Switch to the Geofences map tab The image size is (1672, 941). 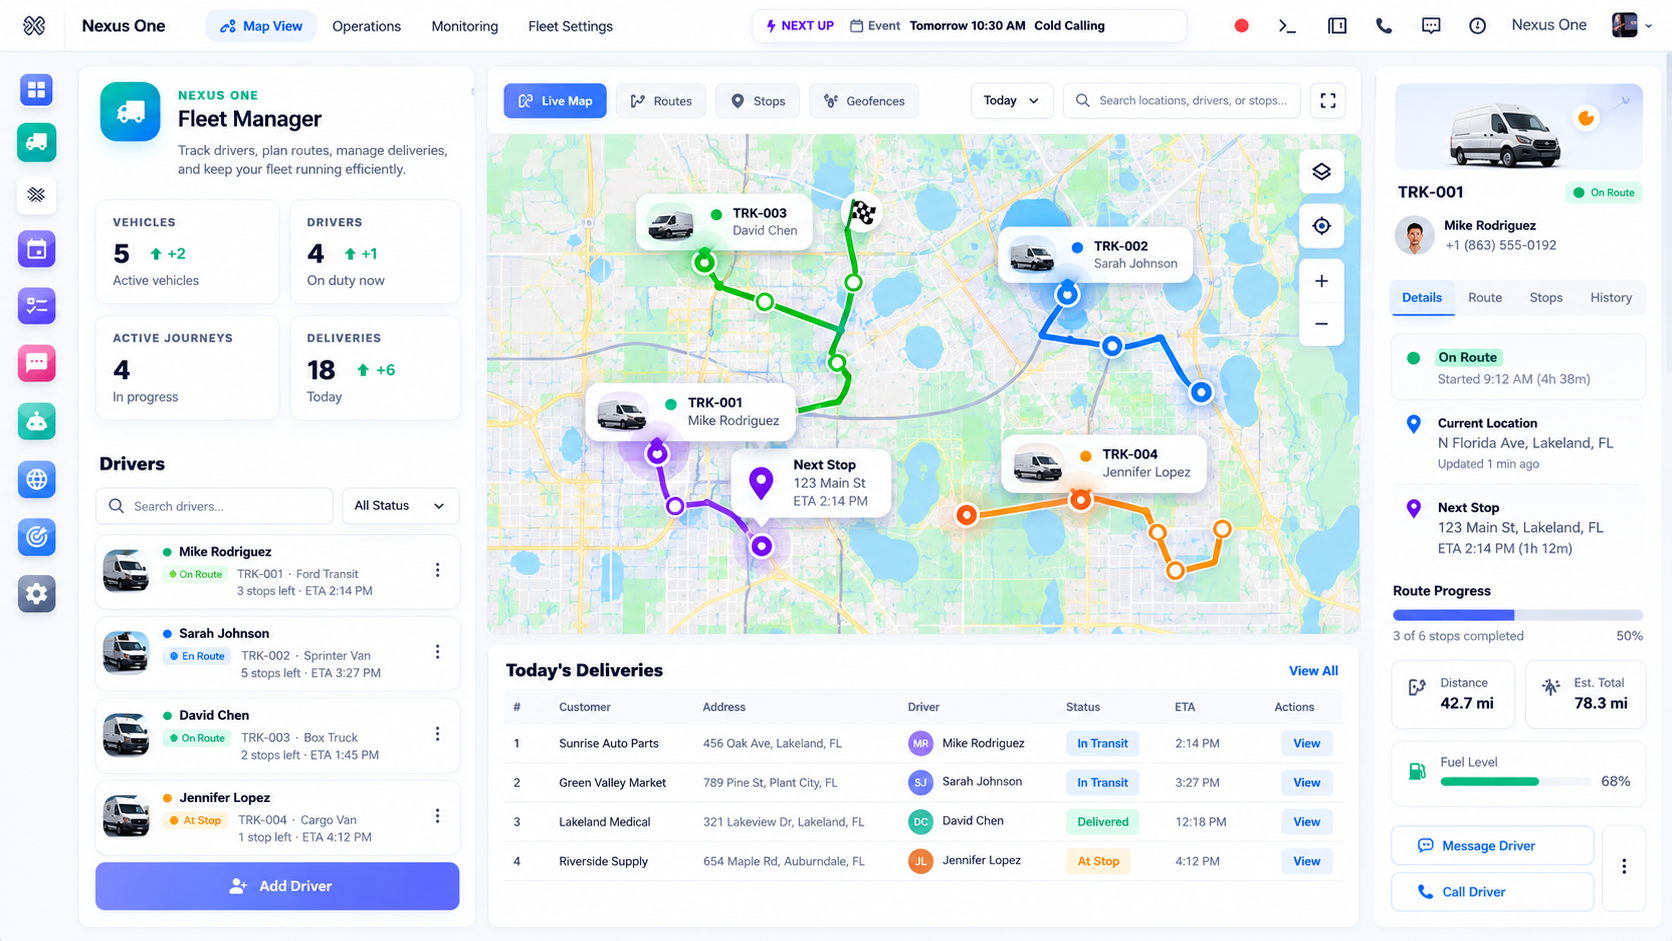pyautogui.click(x=864, y=101)
